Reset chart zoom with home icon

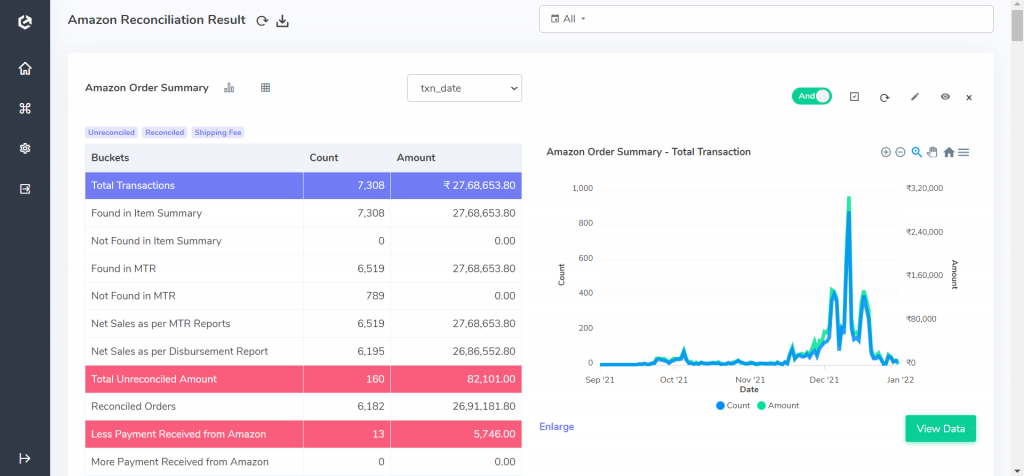tap(949, 152)
